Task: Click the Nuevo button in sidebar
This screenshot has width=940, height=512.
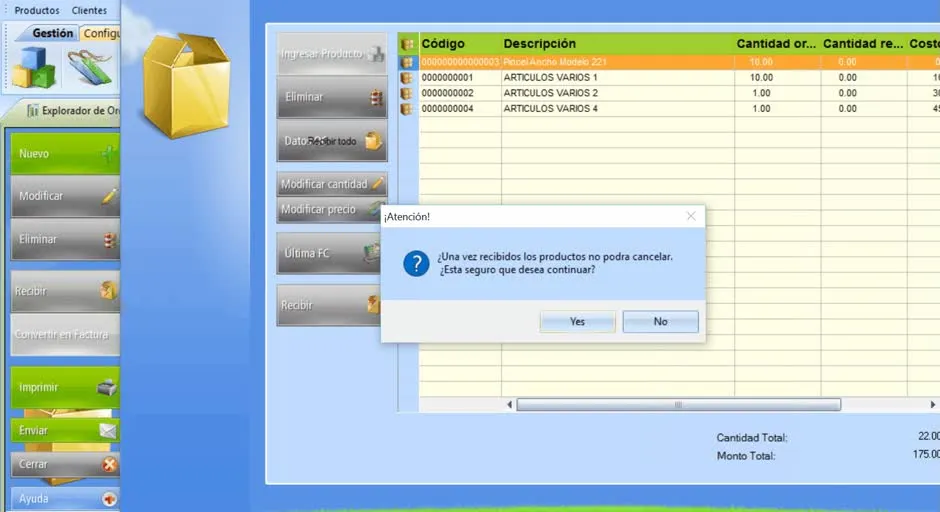Action: point(65,153)
